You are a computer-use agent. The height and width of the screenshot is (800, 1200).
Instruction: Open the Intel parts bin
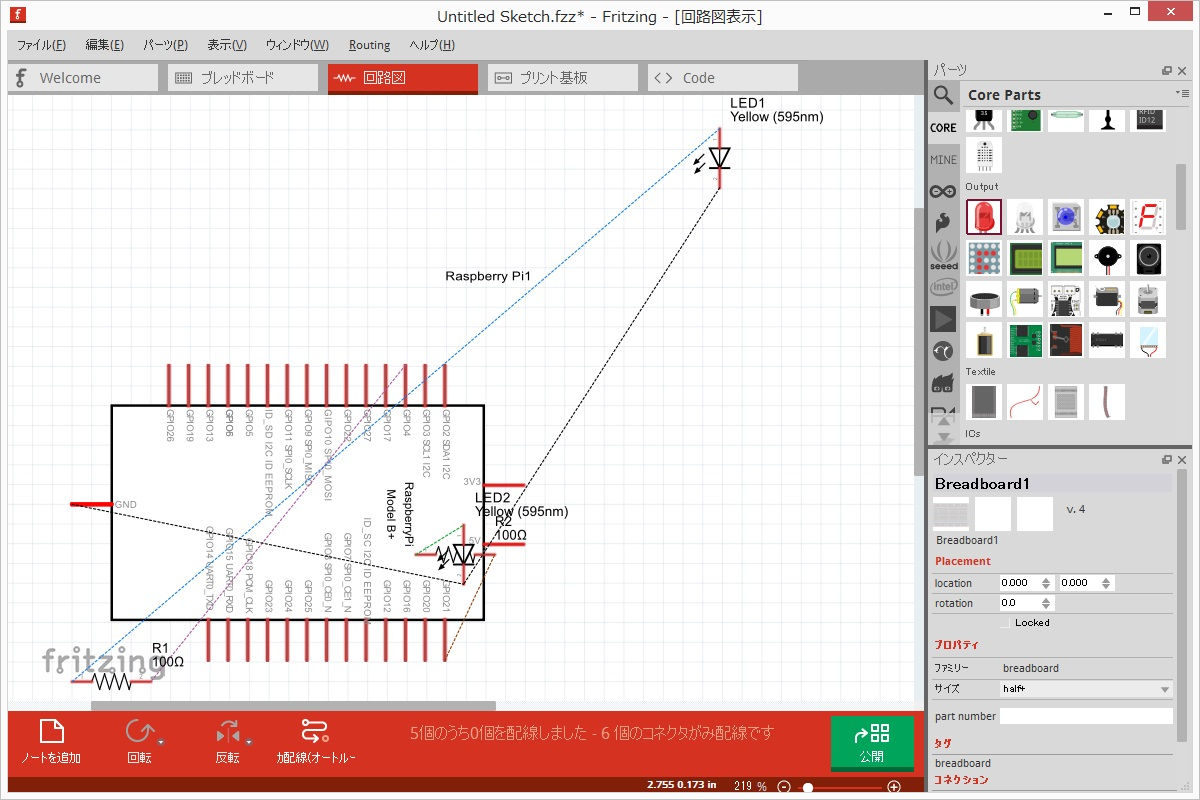coord(943,287)
